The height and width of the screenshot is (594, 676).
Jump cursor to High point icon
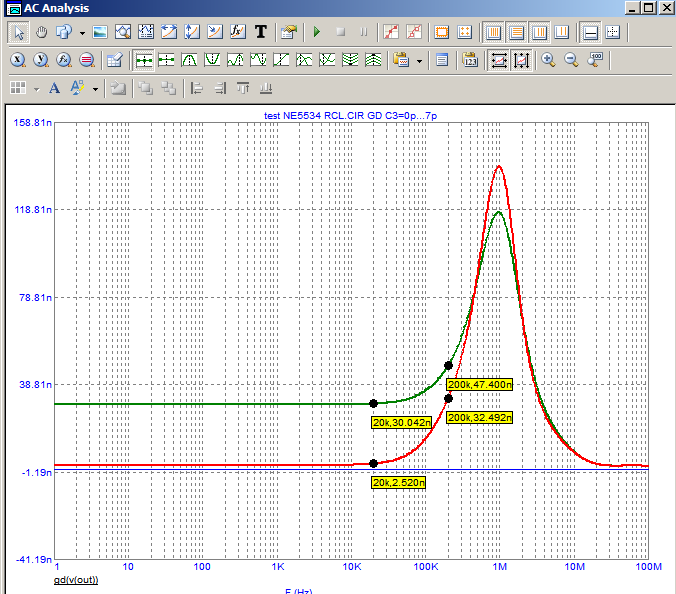tap(235, 60)
